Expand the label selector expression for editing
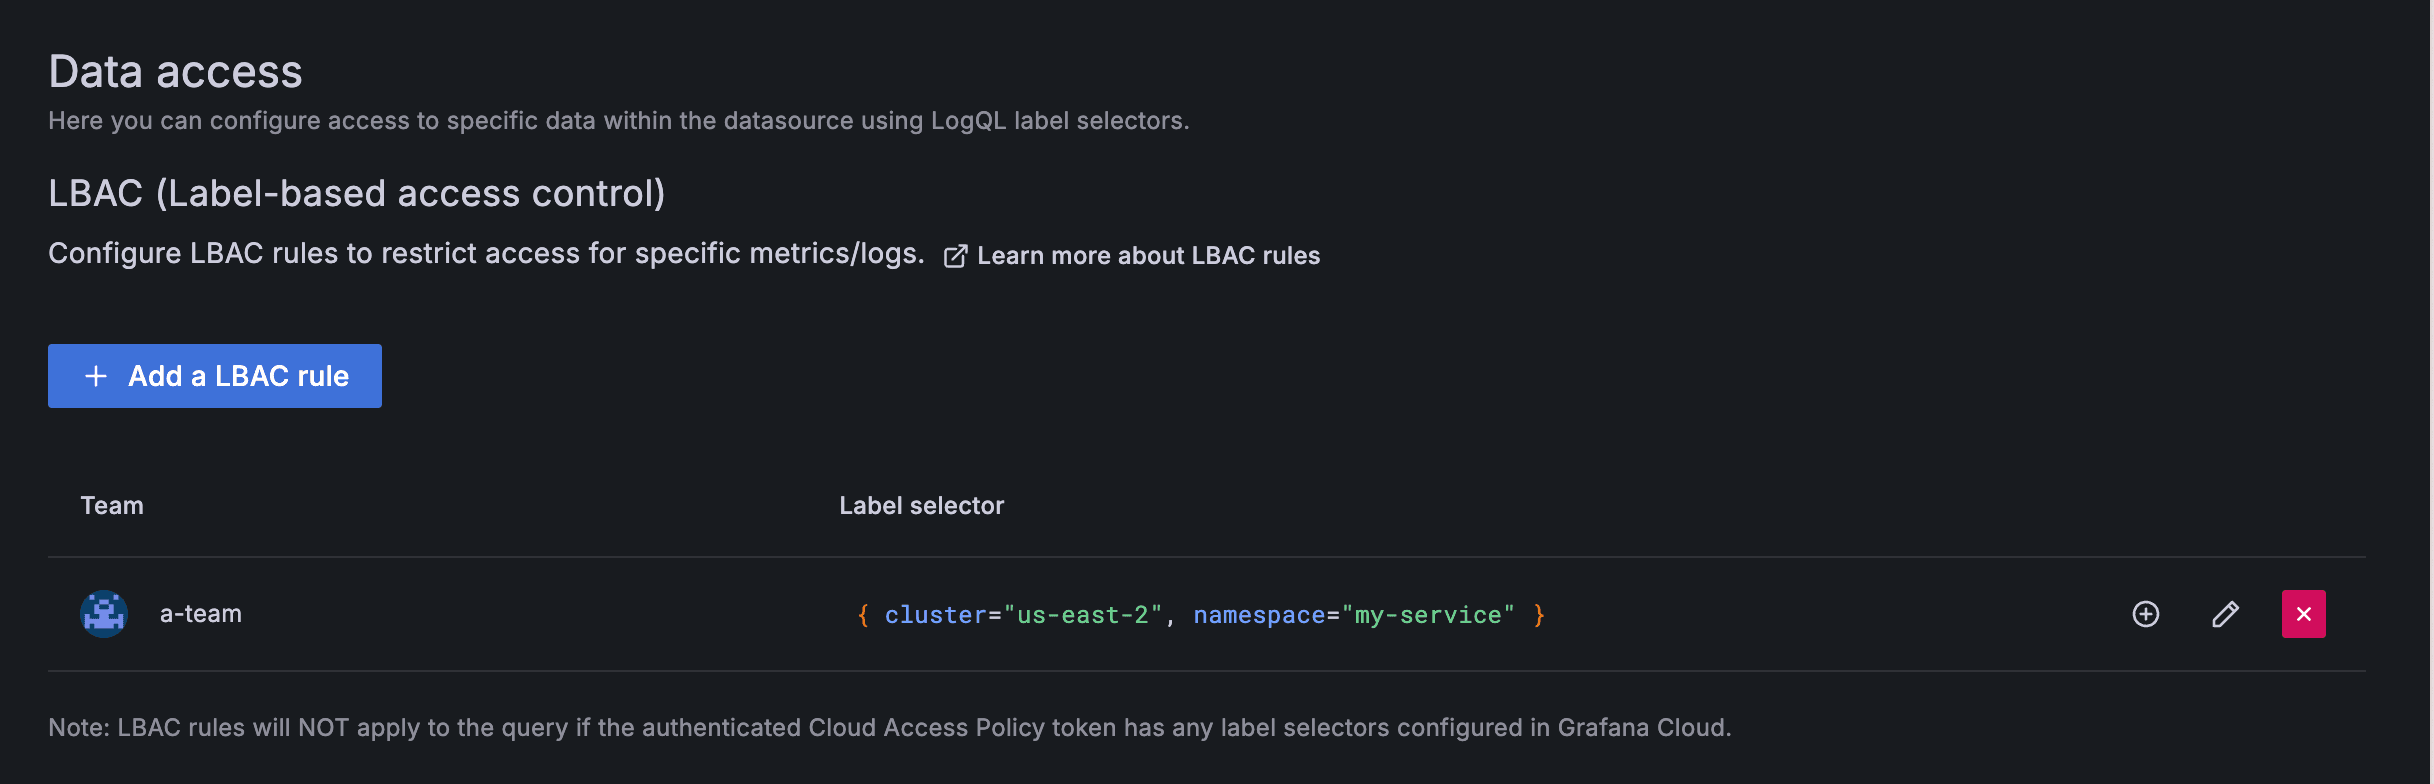The height and width of the screenshot is (784, 2434). click(x=2225, y=614)
